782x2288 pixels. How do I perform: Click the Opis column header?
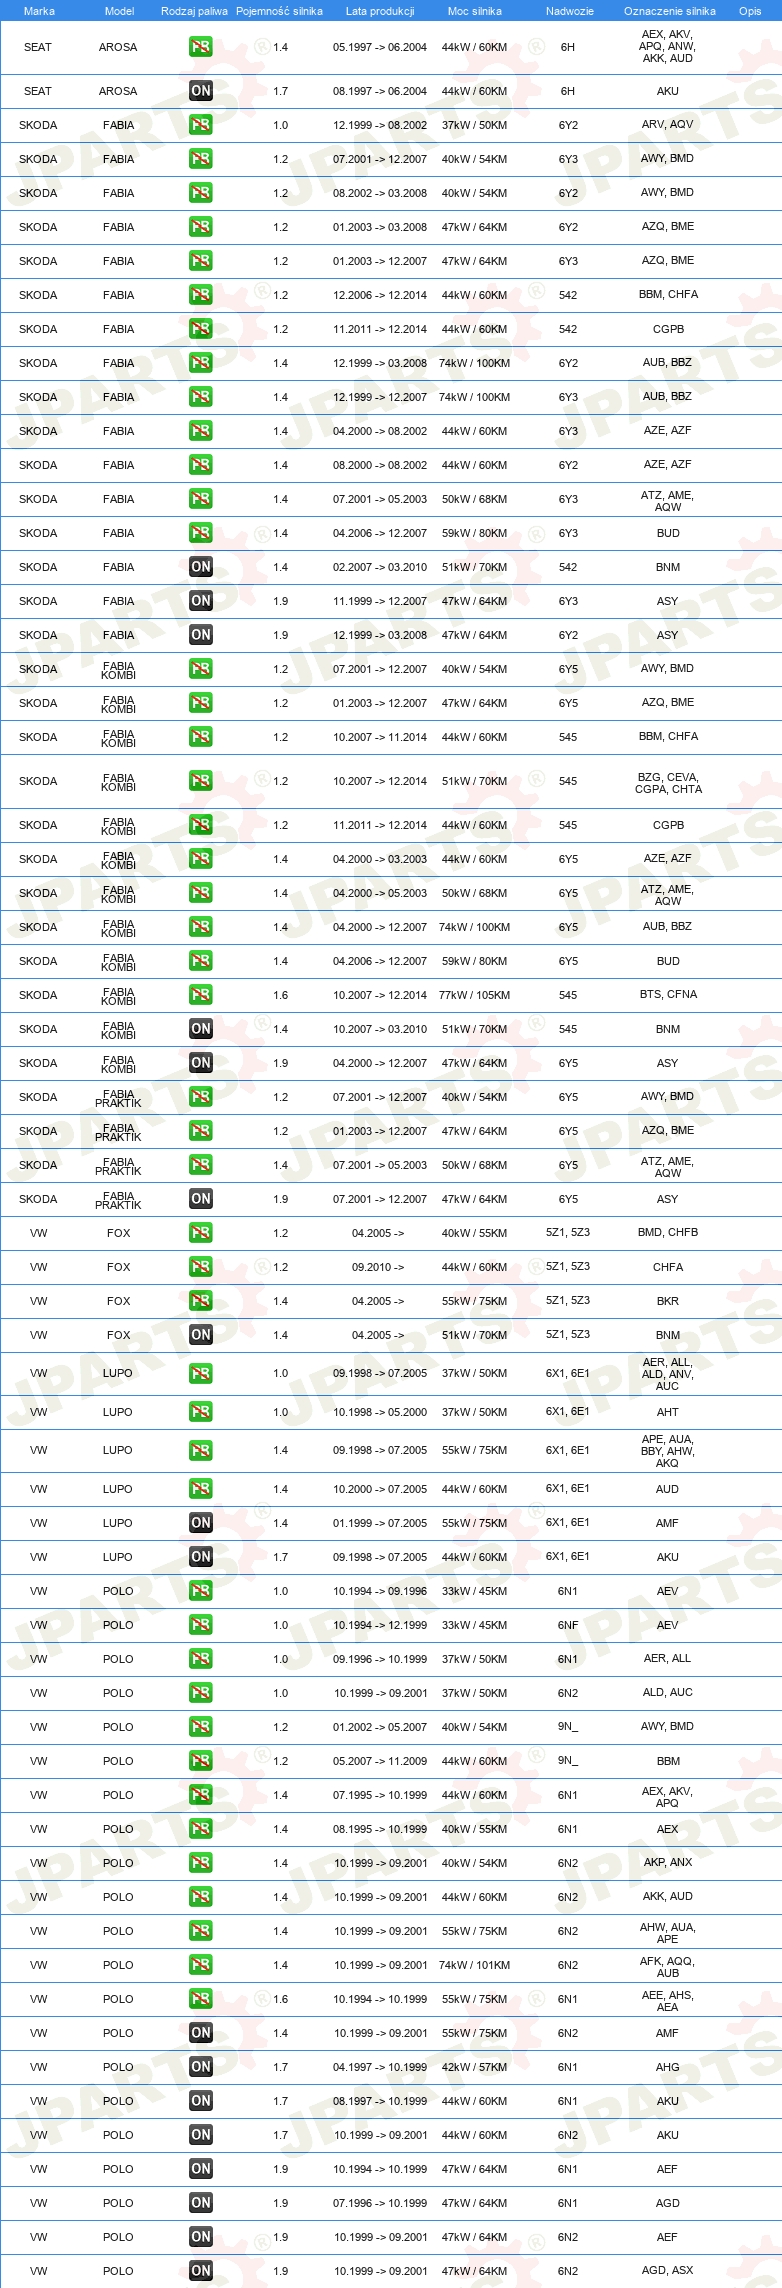tap(750, 11)
